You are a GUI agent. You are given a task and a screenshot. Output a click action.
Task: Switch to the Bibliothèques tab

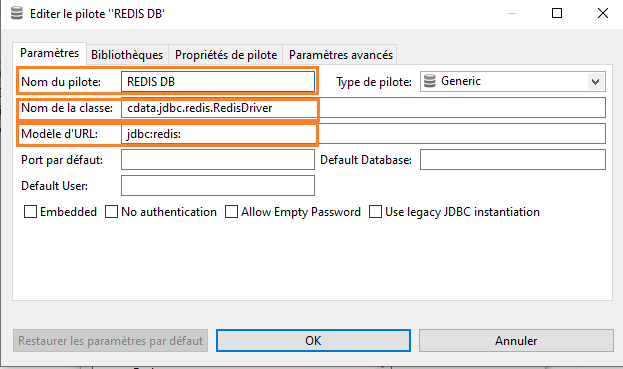pos(127,54)
